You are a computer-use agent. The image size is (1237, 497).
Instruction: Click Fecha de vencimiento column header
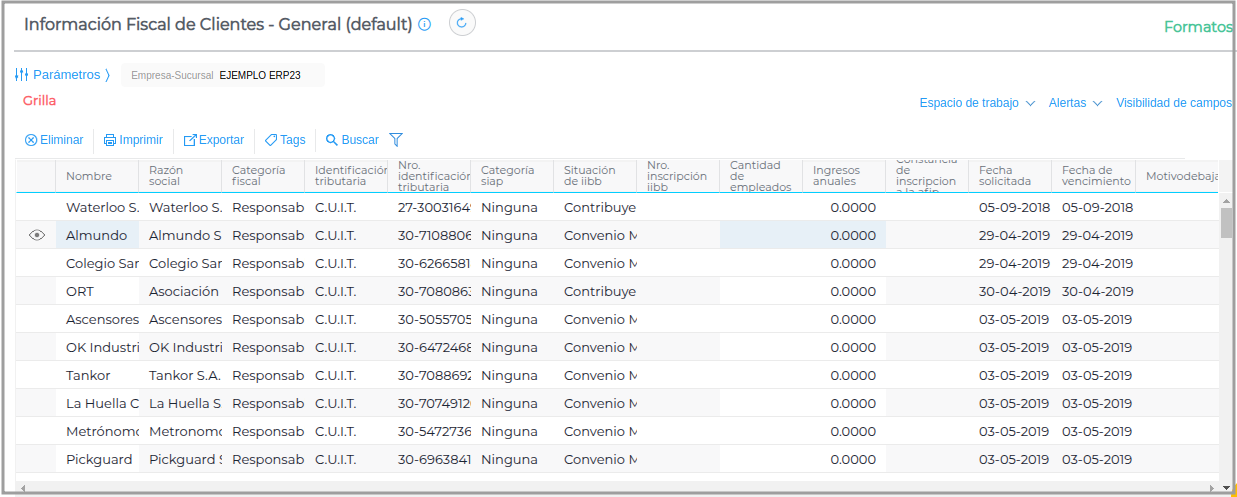[x=1093, y=176]
